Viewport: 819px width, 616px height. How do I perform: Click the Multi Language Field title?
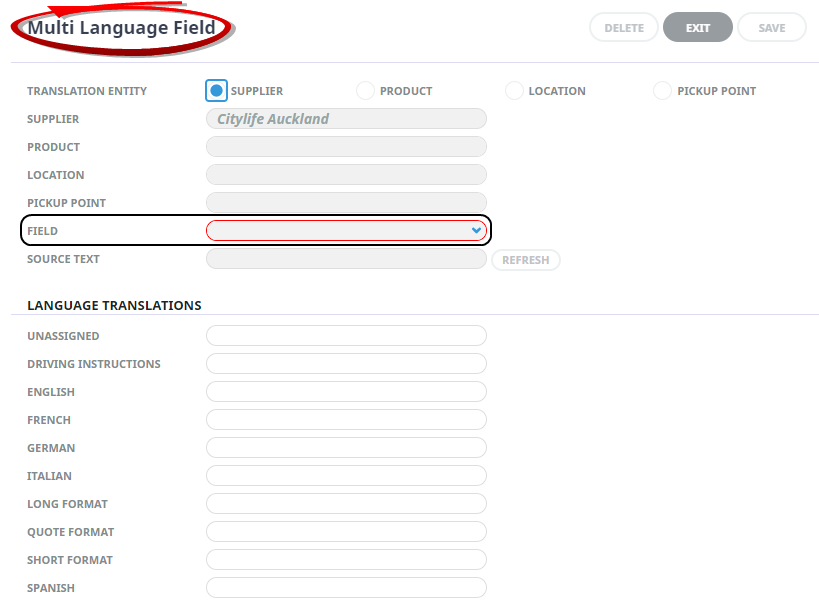tap(121, 27)
